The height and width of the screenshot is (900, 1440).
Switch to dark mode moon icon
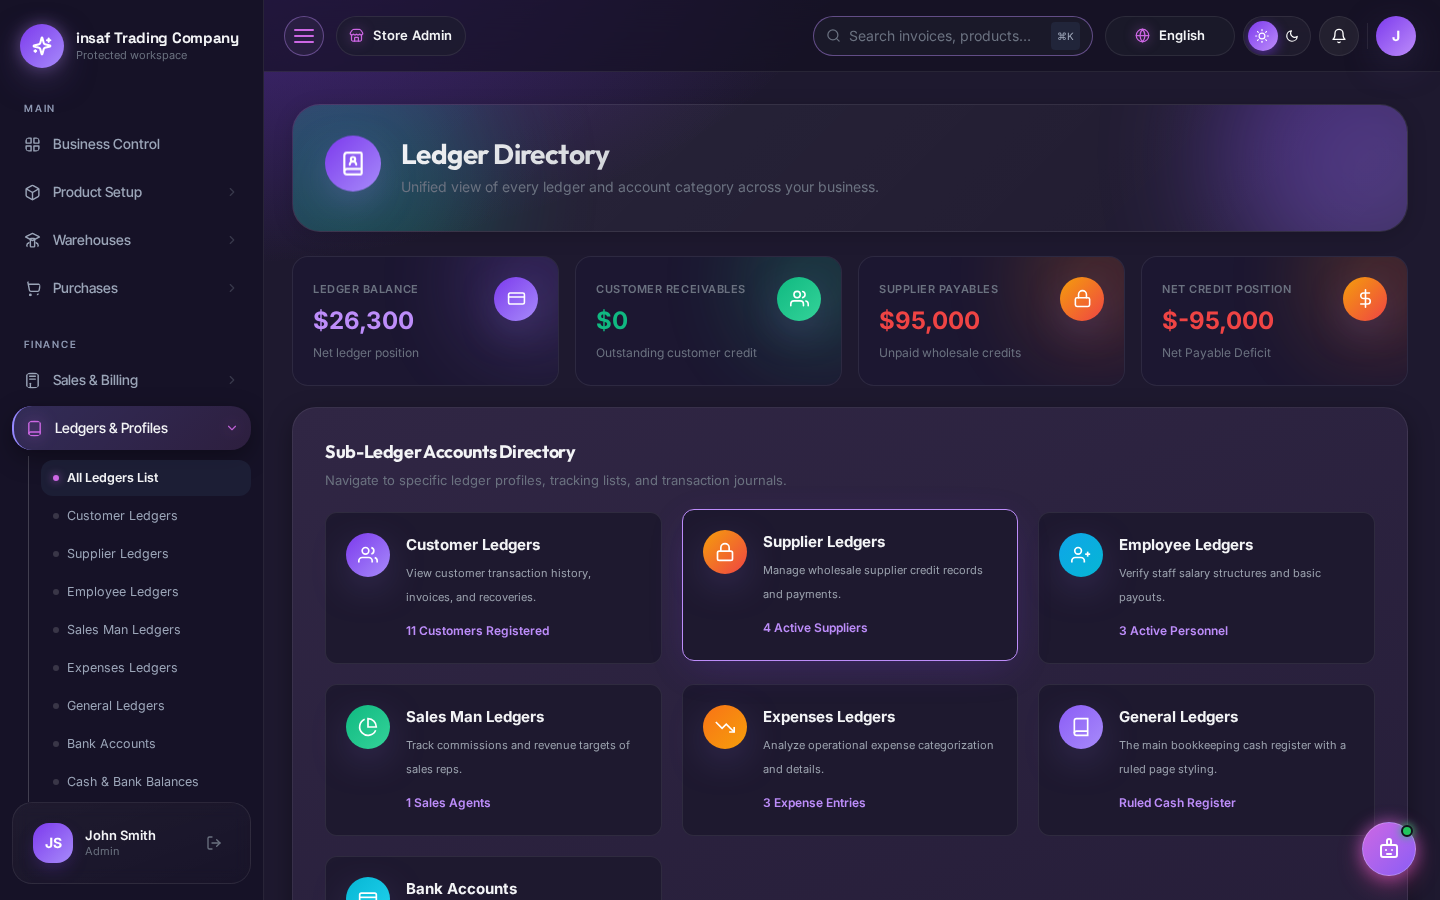[x=1292, y=36]
